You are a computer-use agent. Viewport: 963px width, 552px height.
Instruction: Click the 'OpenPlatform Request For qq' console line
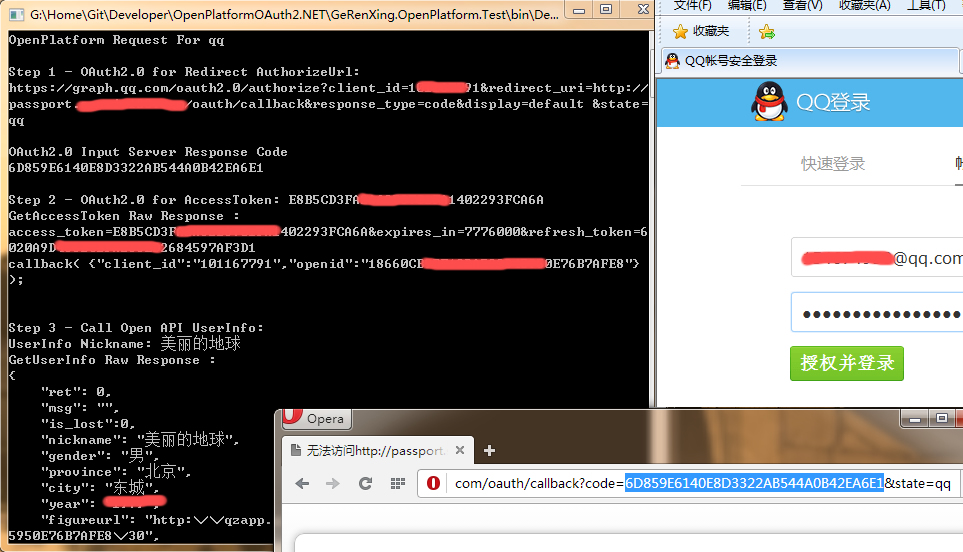pyautogui.click(x=116, y=40)
